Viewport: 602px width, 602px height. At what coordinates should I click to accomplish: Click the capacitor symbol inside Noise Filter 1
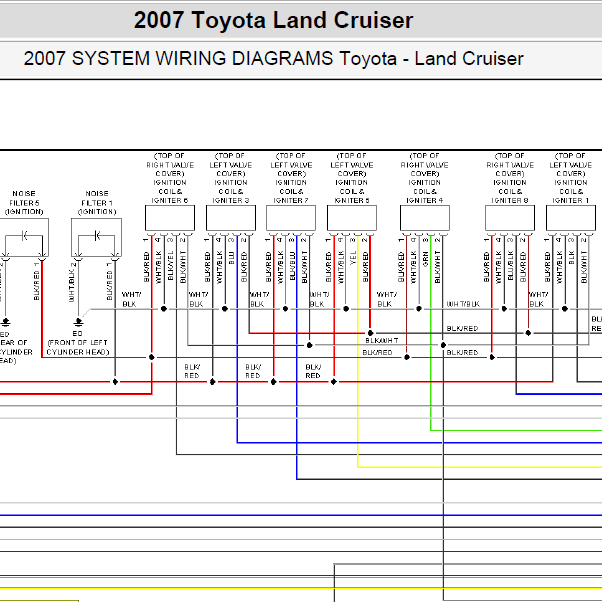tap(97, 236)
